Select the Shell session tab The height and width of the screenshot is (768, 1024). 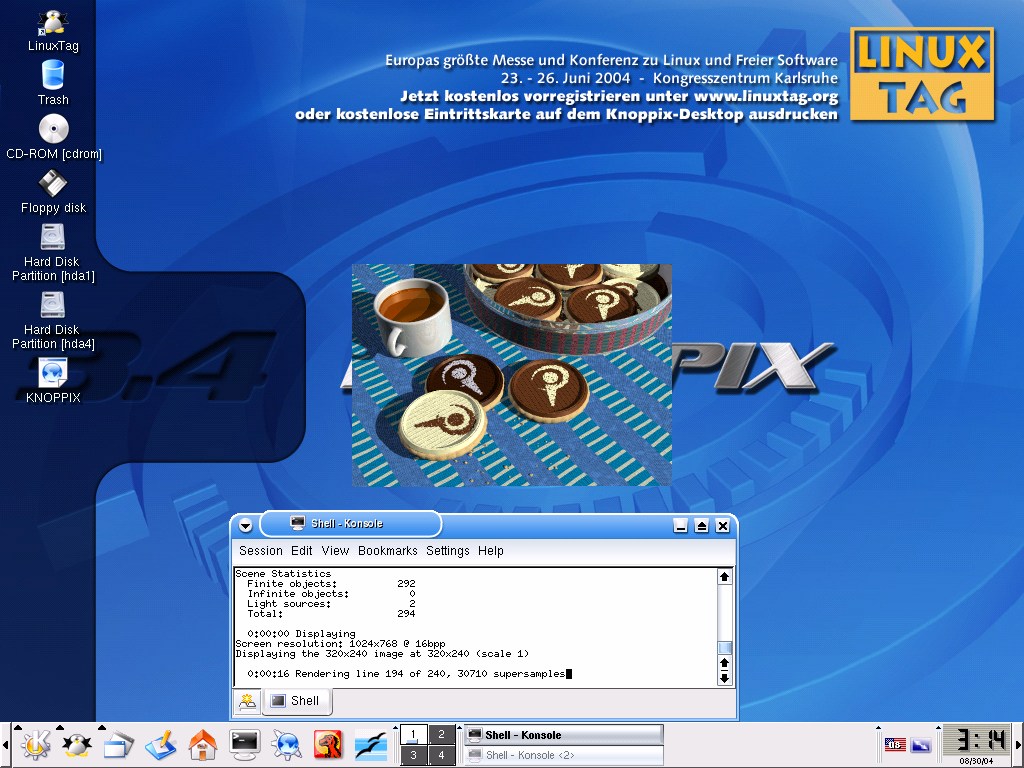click(x=296, y=701)
